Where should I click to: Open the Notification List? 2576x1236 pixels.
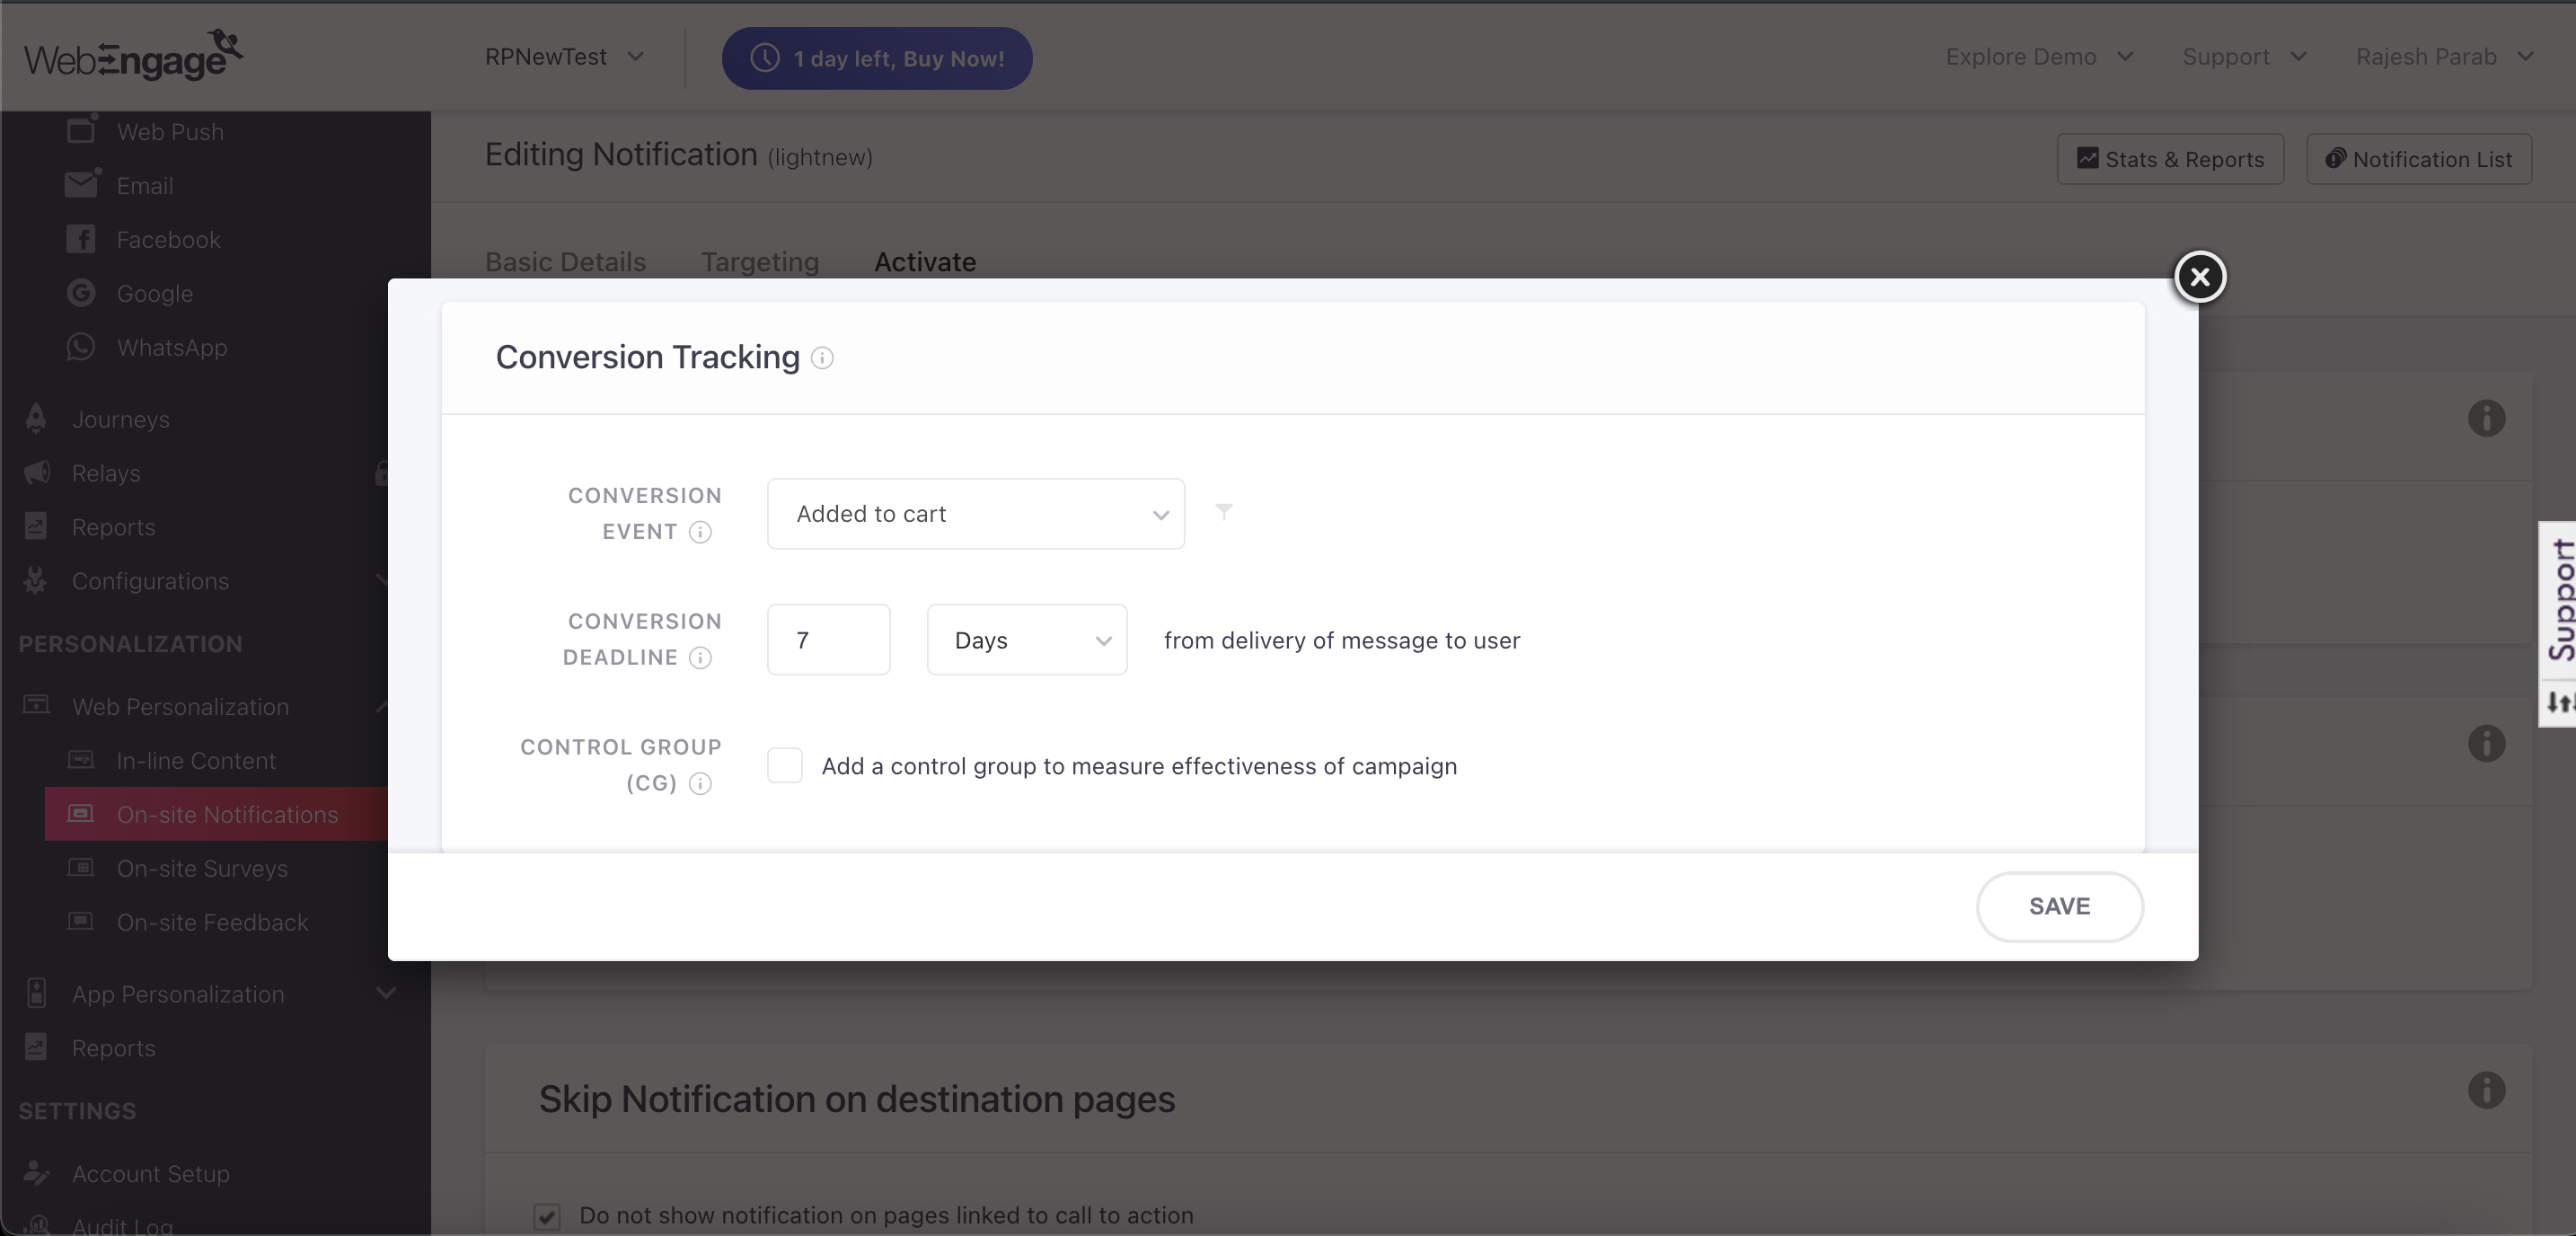(x=2420, y=159)
